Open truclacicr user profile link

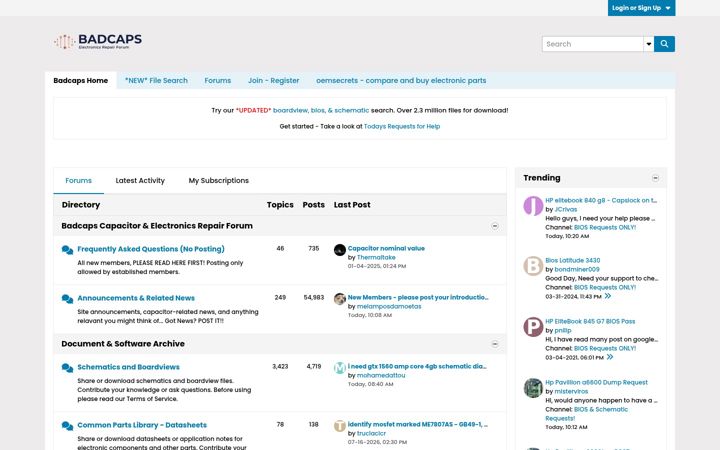371,433
